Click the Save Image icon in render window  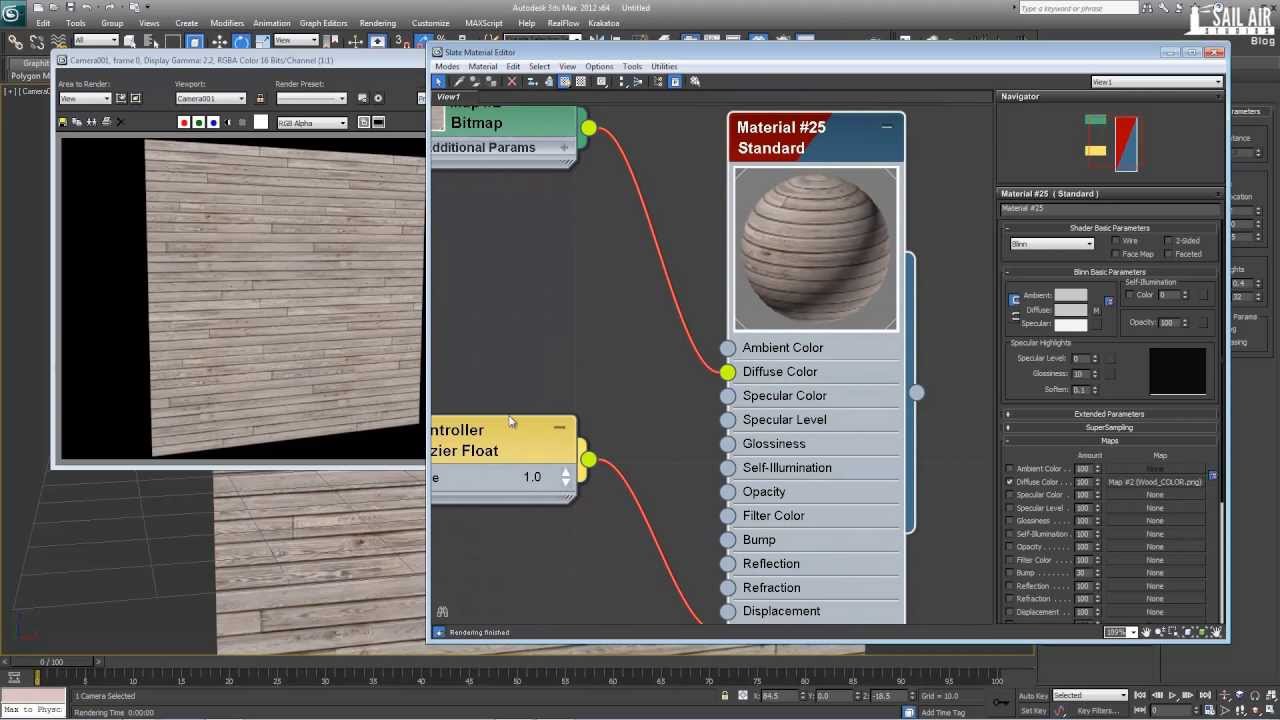click(x=63, y=122)
